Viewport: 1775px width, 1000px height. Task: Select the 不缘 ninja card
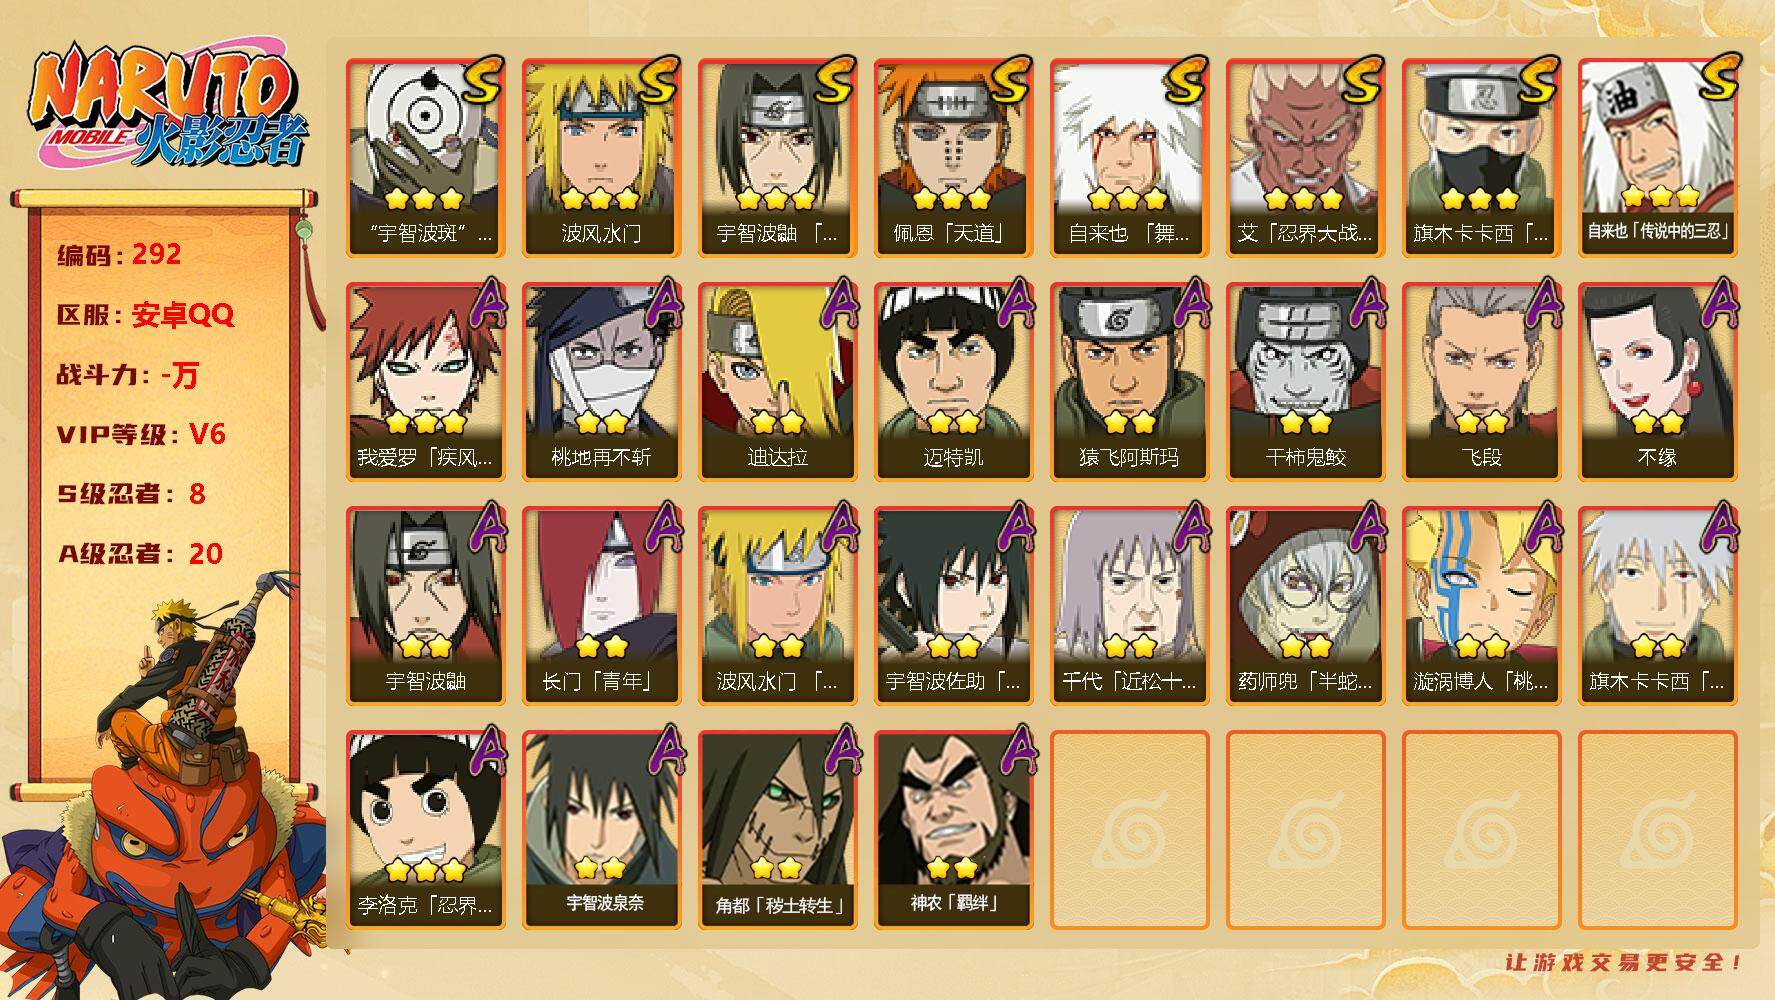pos(1657,381)
